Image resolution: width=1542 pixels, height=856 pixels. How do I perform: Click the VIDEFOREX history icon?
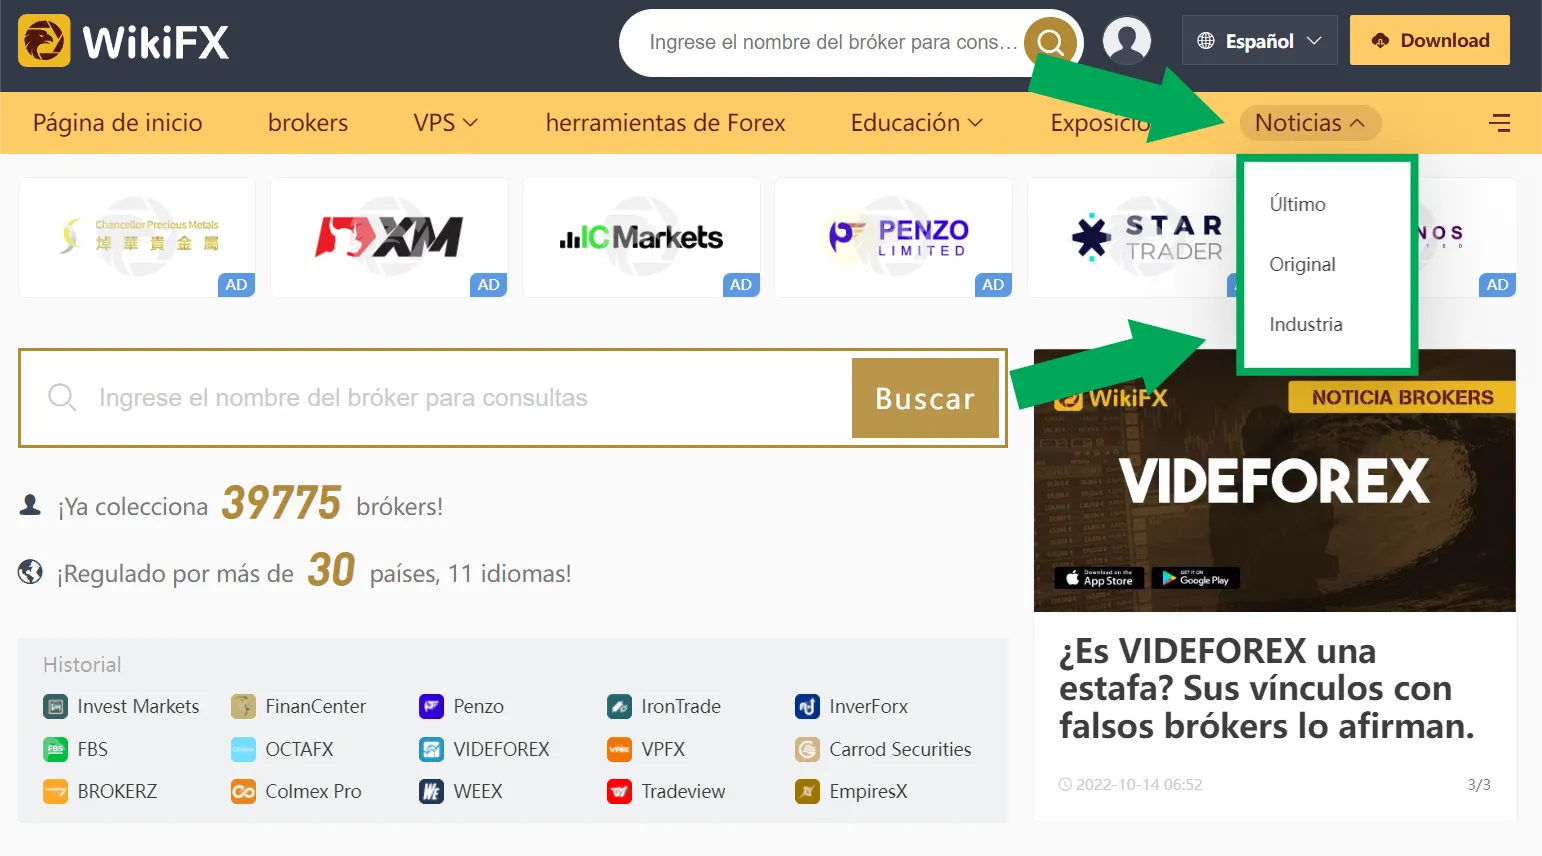click(431, 749)
